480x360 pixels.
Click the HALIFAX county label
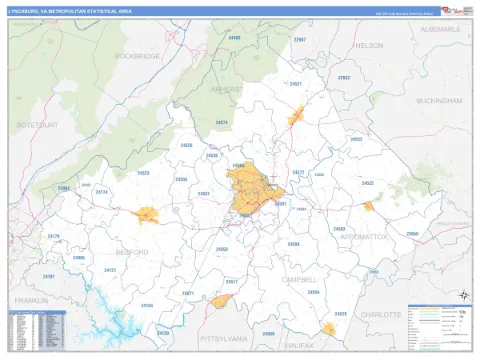coord(299,346)
